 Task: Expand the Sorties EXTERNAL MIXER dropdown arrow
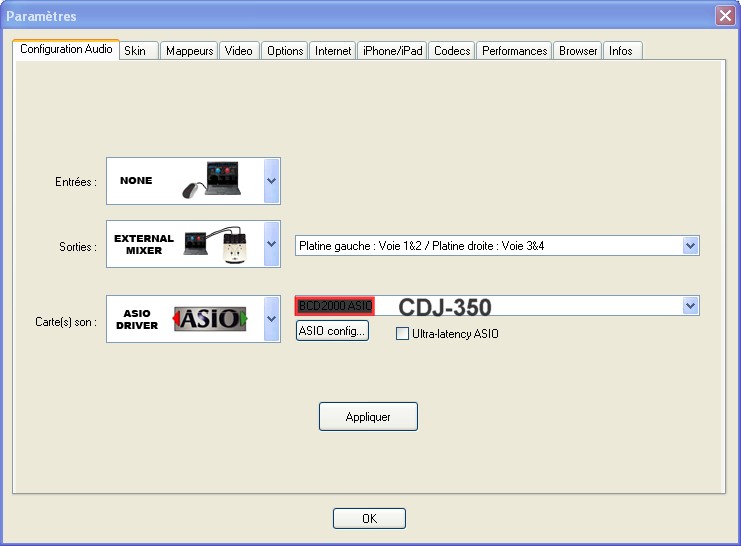[271, 244]
